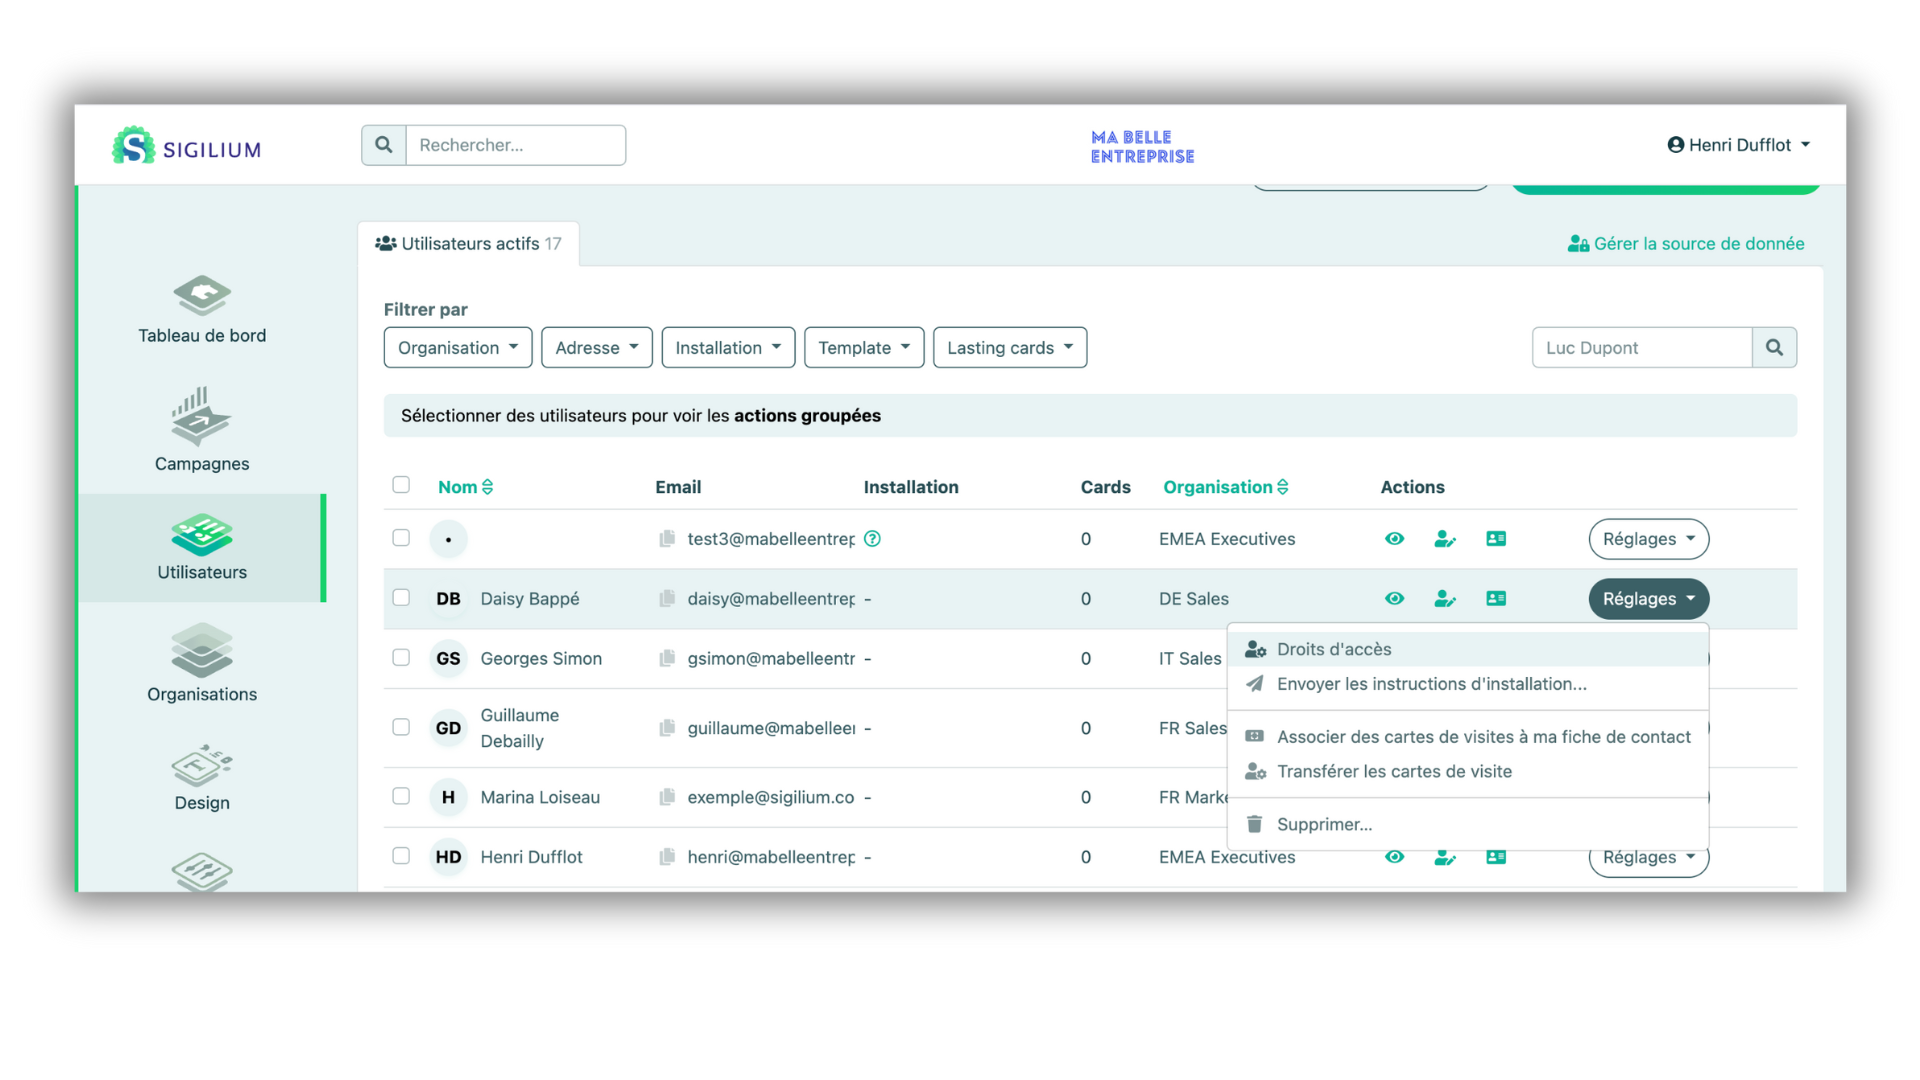The image size is (1920, 1080).
Task: Click the business-card icon on the test3 row
Action: [x=1496, y=539]
